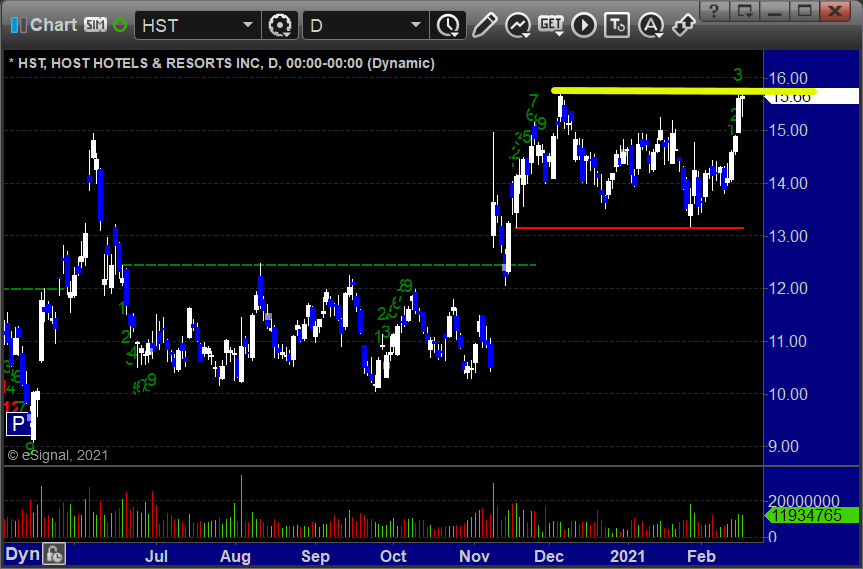Click the P marker box on the chart
The image size is (863, 569).
(19, 424)
